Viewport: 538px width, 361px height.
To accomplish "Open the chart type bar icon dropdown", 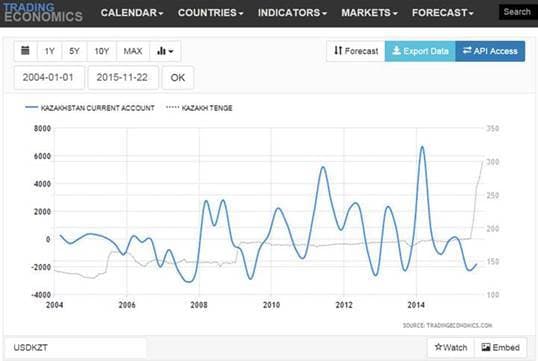I will [x=165, y=51].
